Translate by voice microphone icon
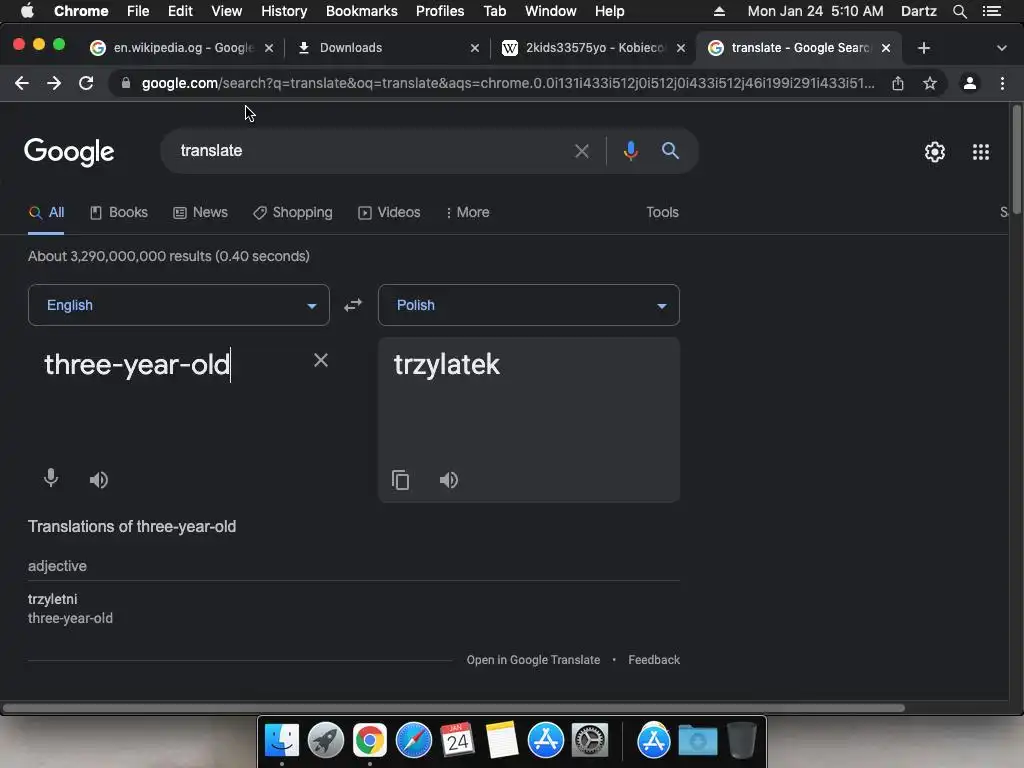 51,479
